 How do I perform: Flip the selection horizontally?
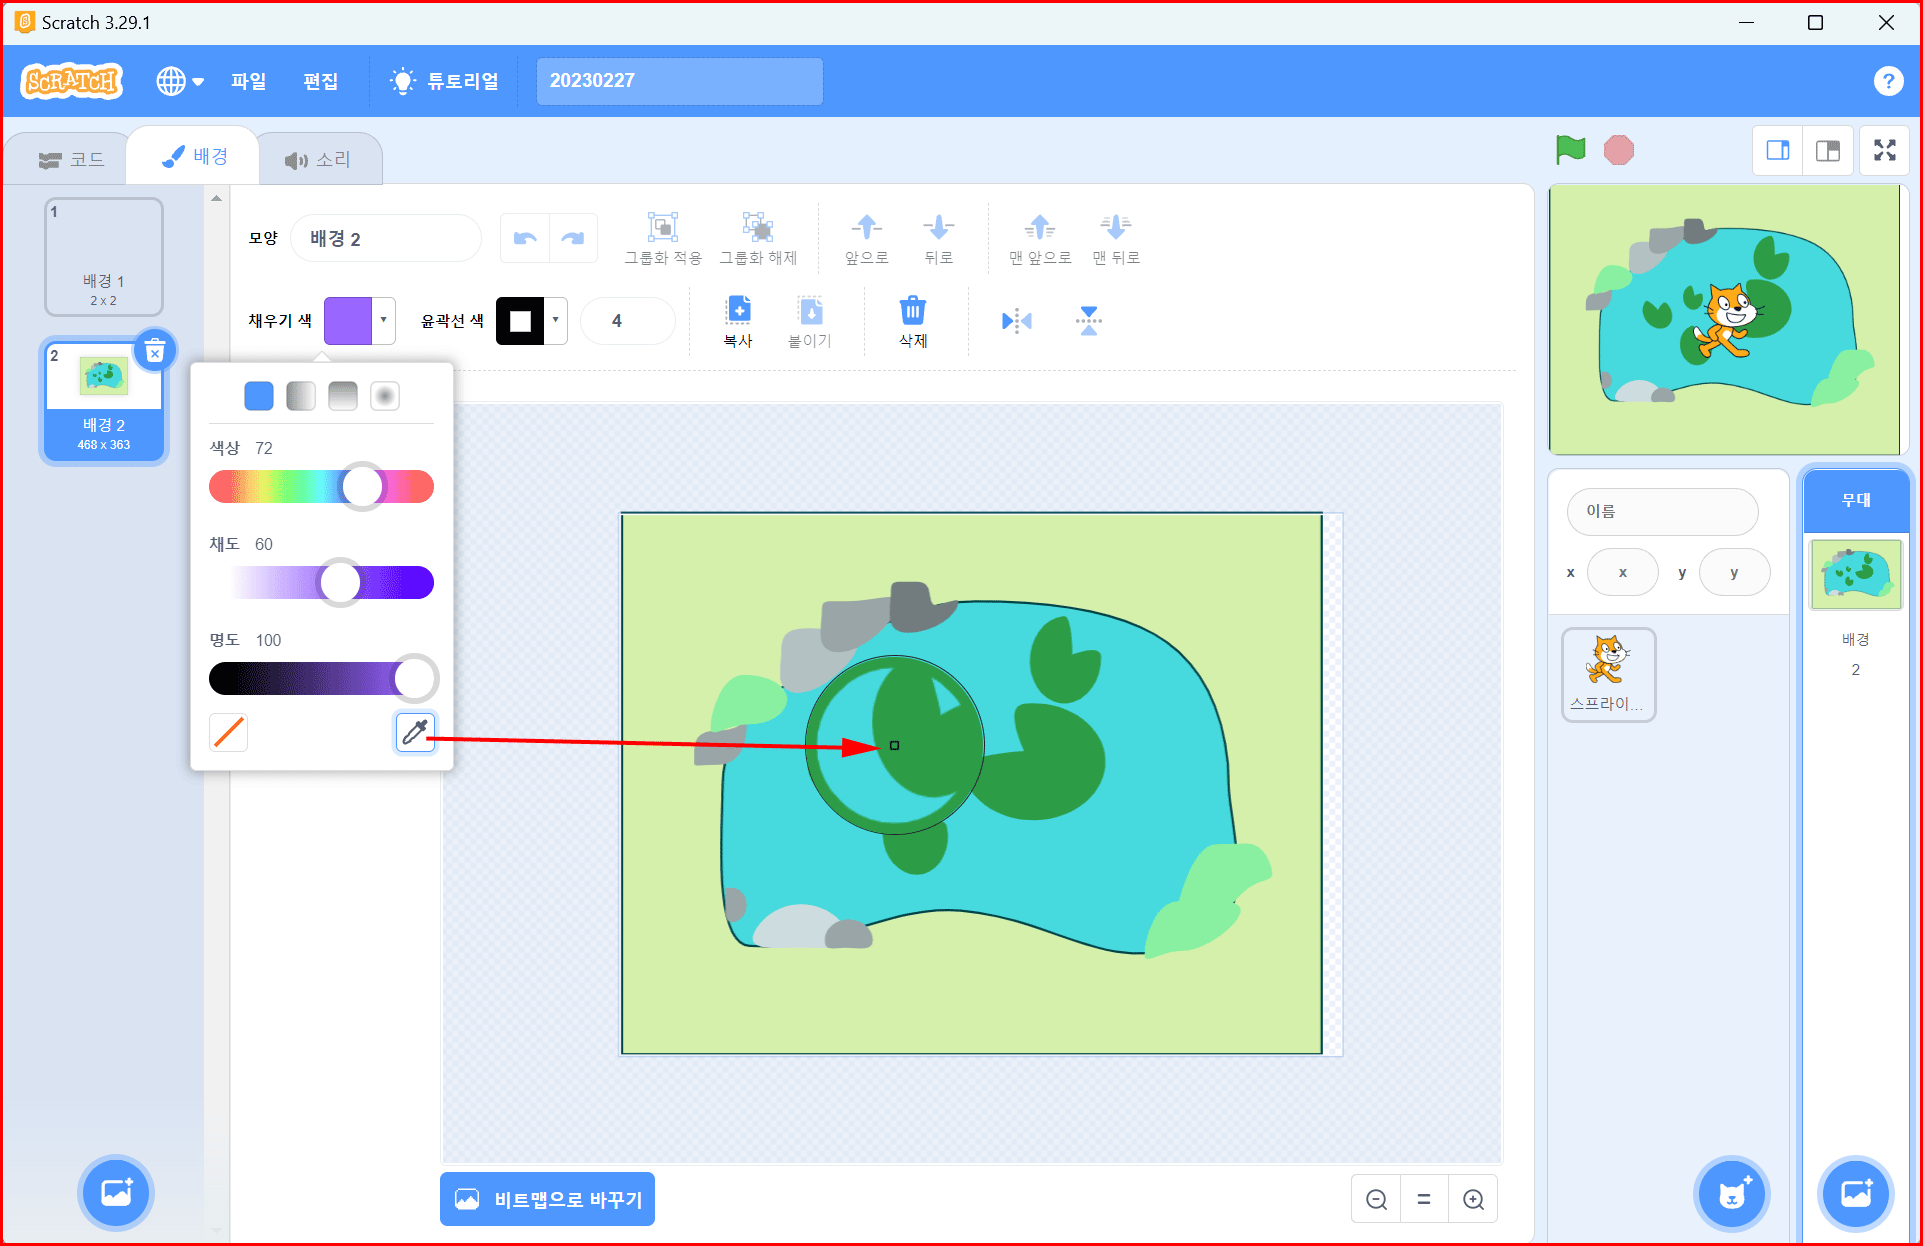[1016, 321]
